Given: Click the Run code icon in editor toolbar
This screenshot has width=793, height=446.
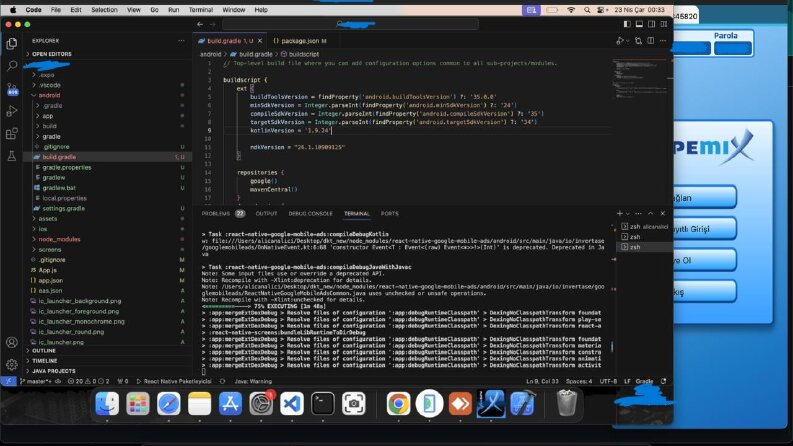Looking at the screenshot, I should pos(620,40).
